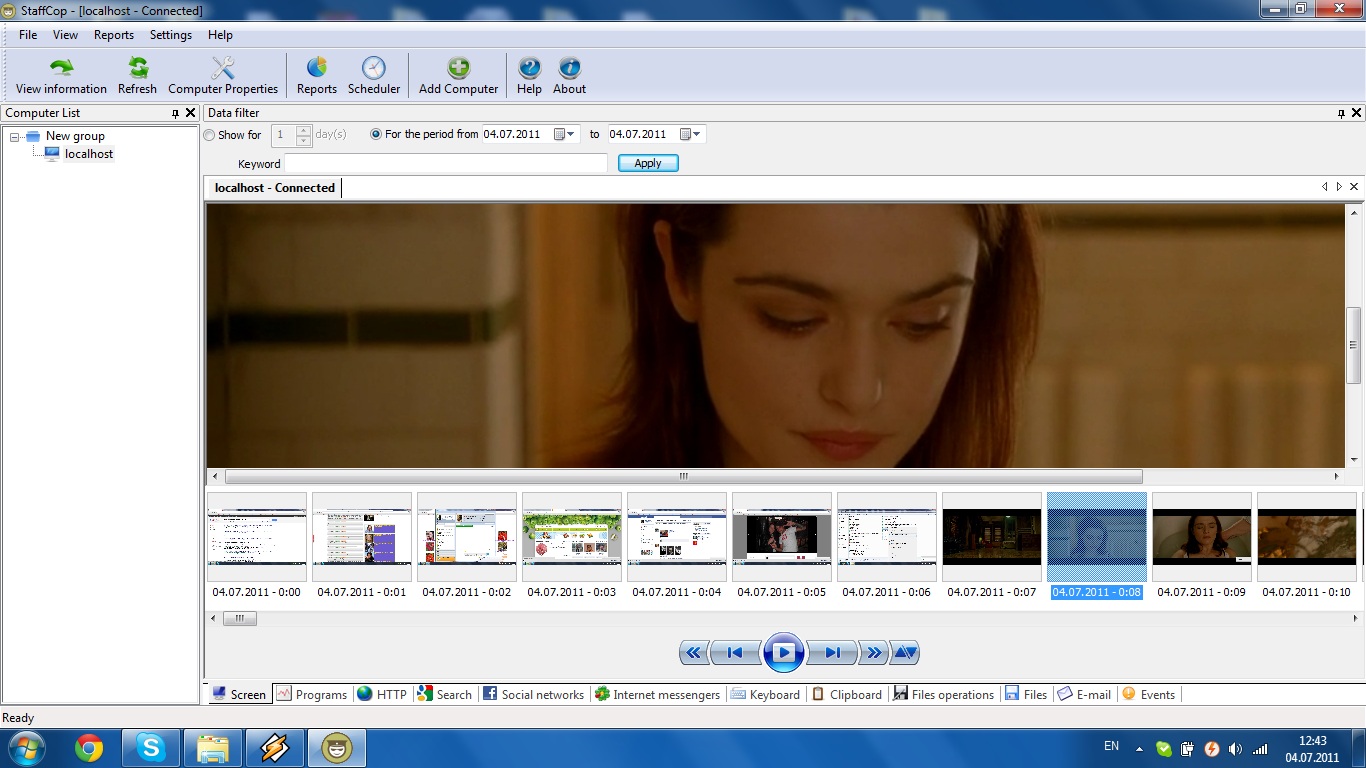1366x768 pixels.
Task: Switch to the Events tab
Action: pos(1148,694)
